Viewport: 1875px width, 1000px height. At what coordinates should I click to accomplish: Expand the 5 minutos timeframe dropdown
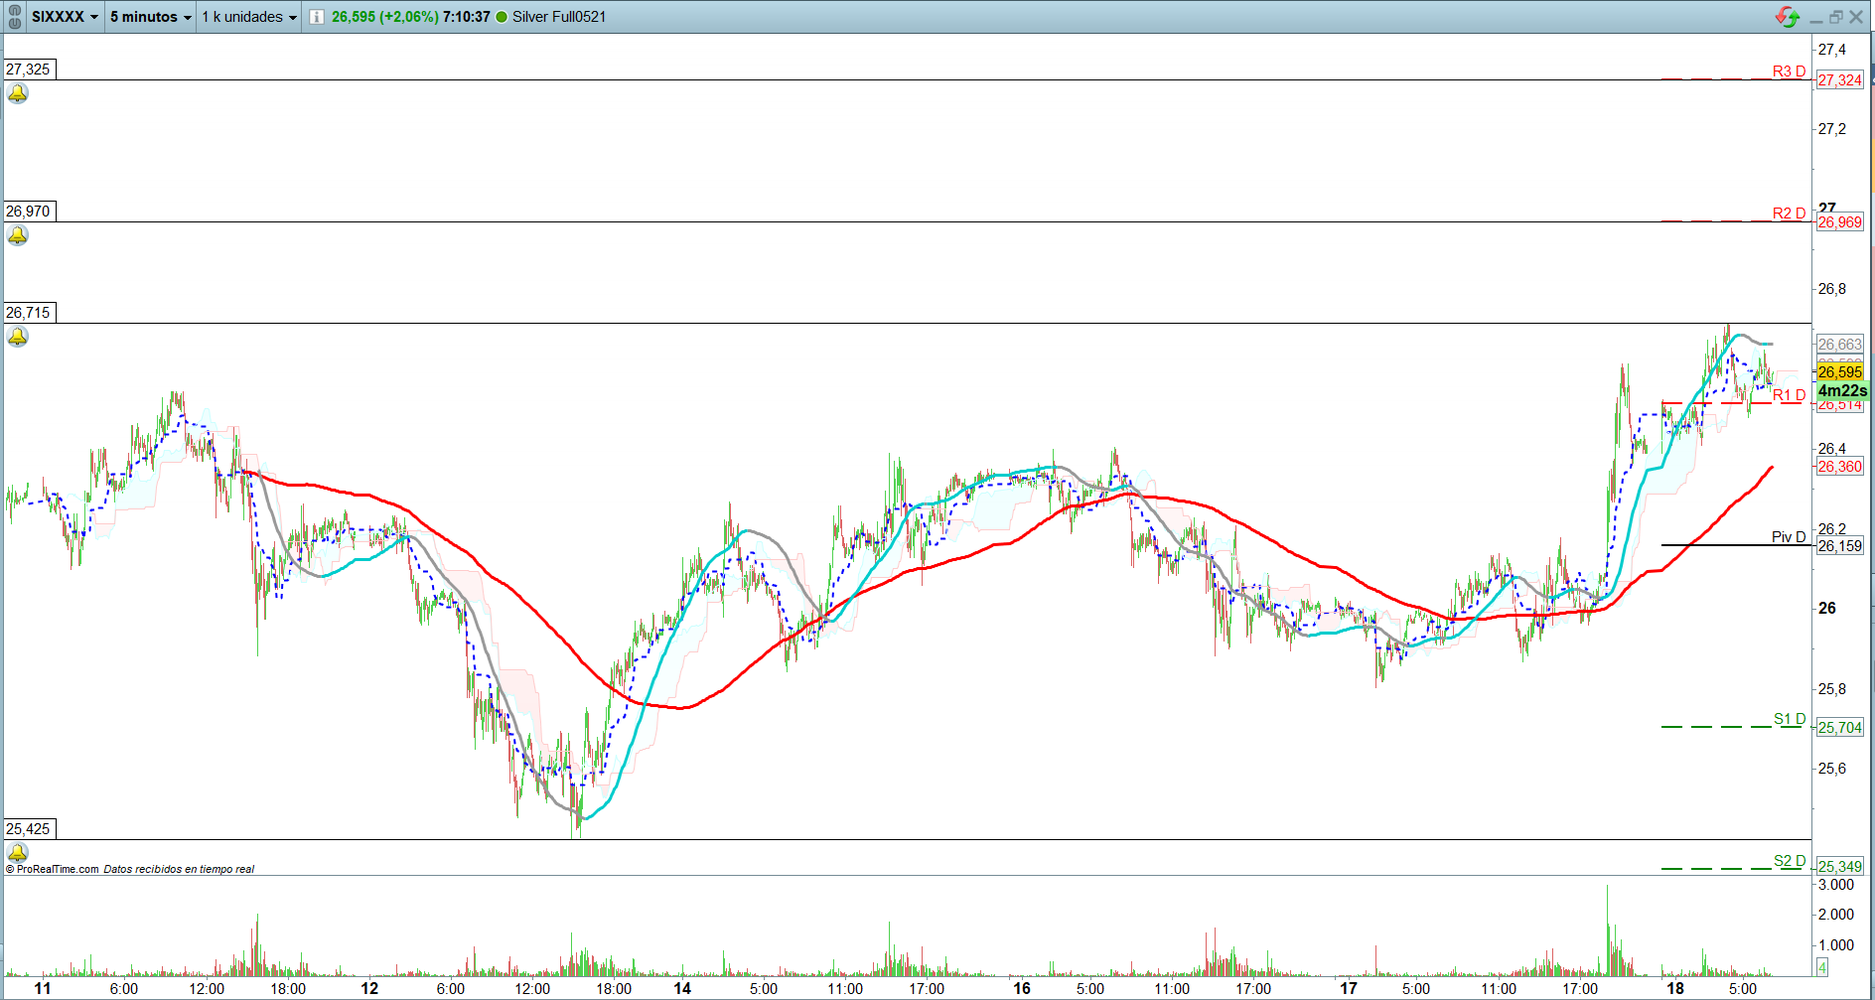click(150, 17)
